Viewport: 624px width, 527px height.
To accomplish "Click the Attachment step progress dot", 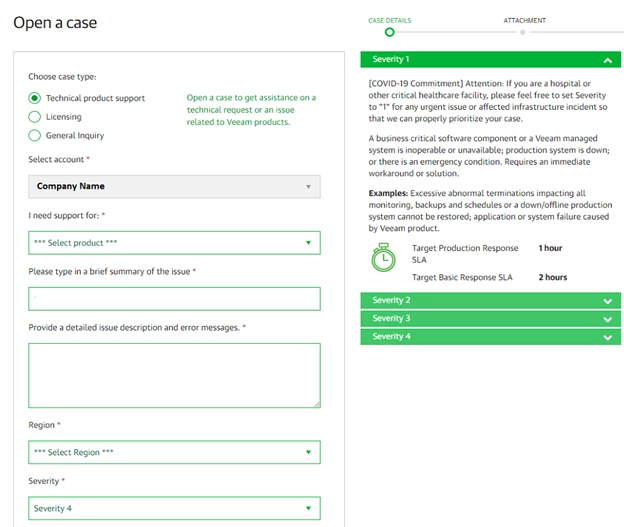I will tap(523, 32).
